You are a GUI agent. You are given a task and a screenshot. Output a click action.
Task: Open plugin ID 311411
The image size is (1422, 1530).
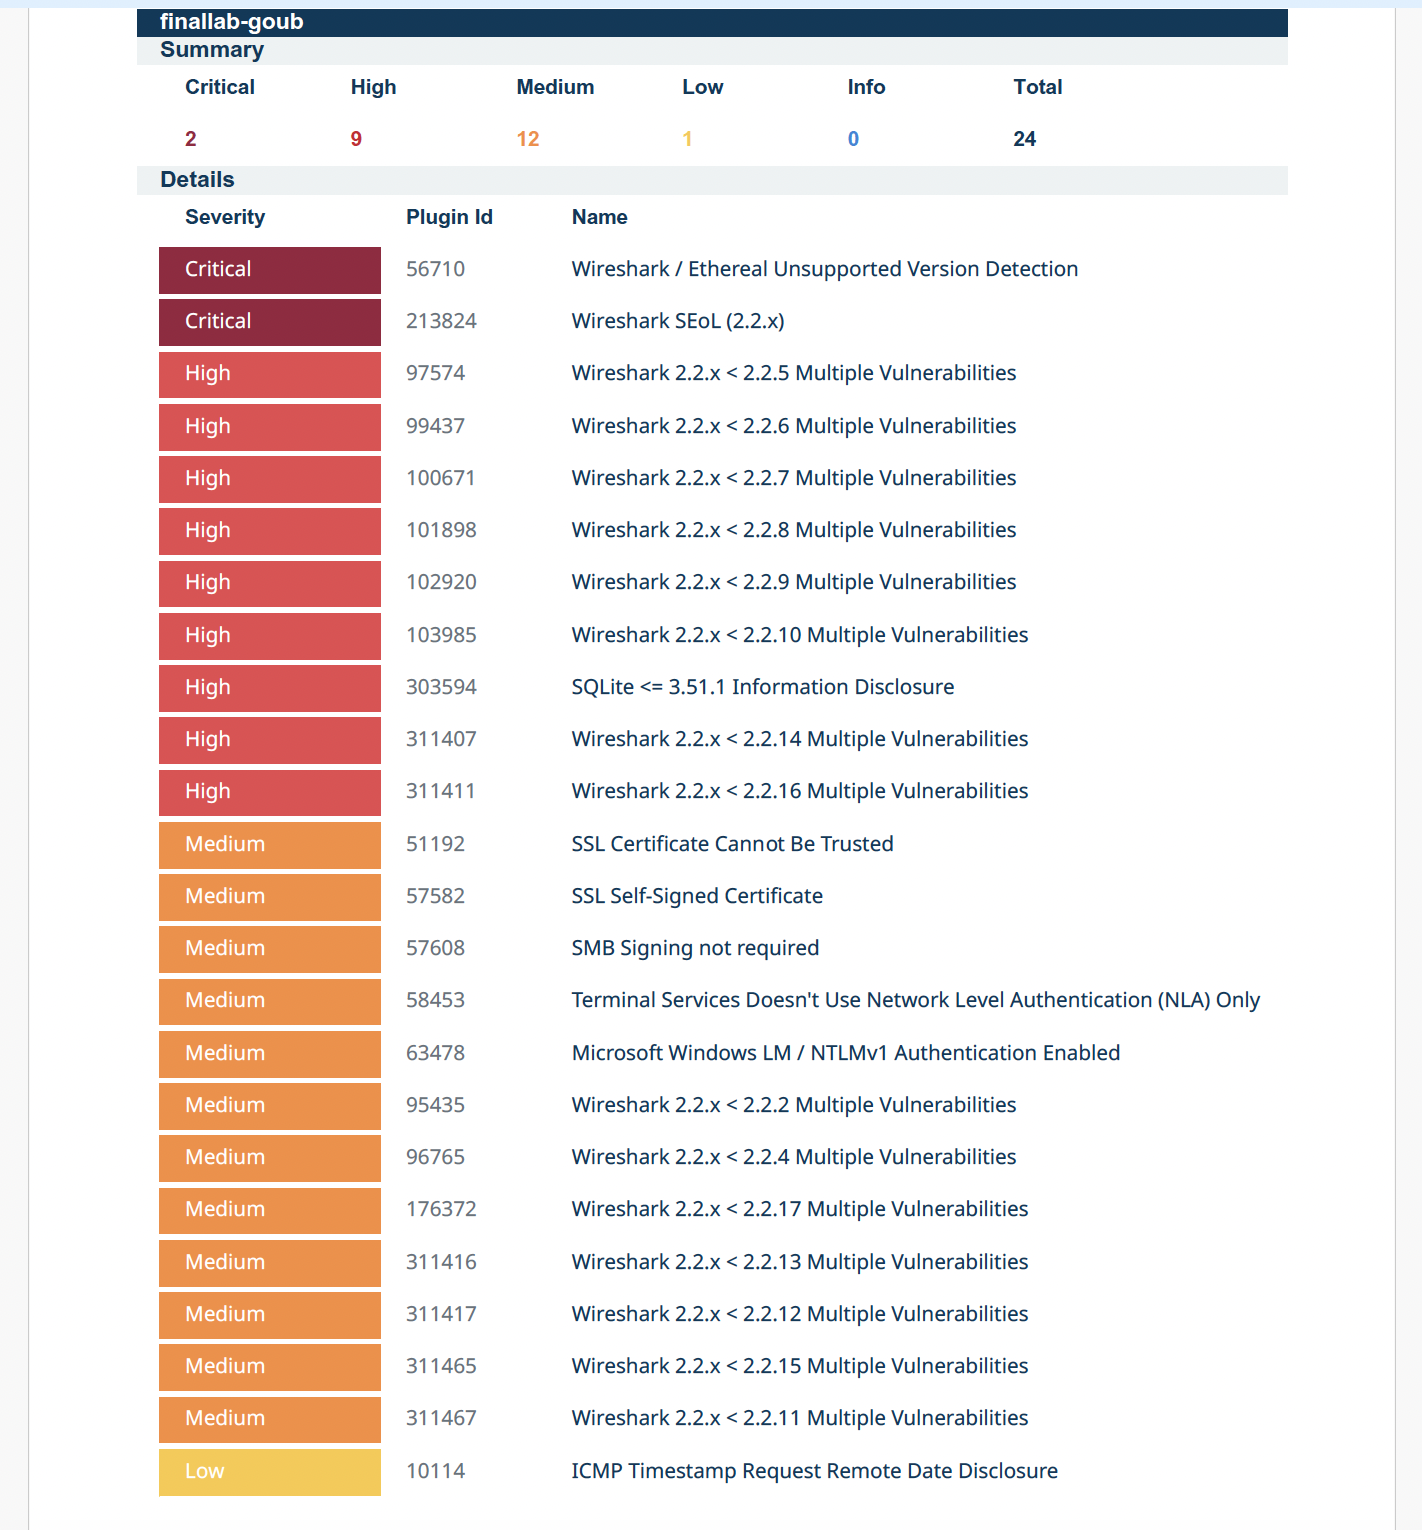(x=441, y=791)
